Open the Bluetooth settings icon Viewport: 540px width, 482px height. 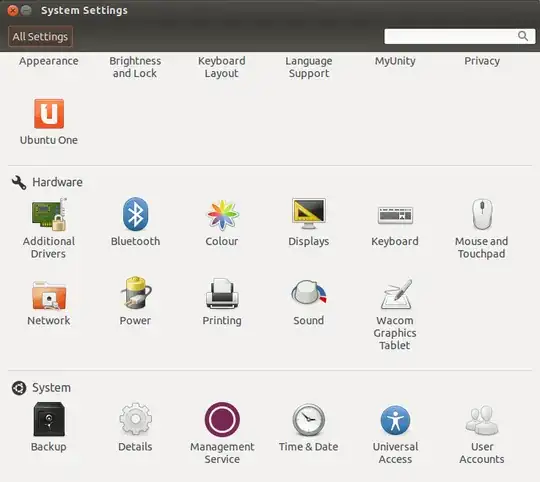point(135,214)
